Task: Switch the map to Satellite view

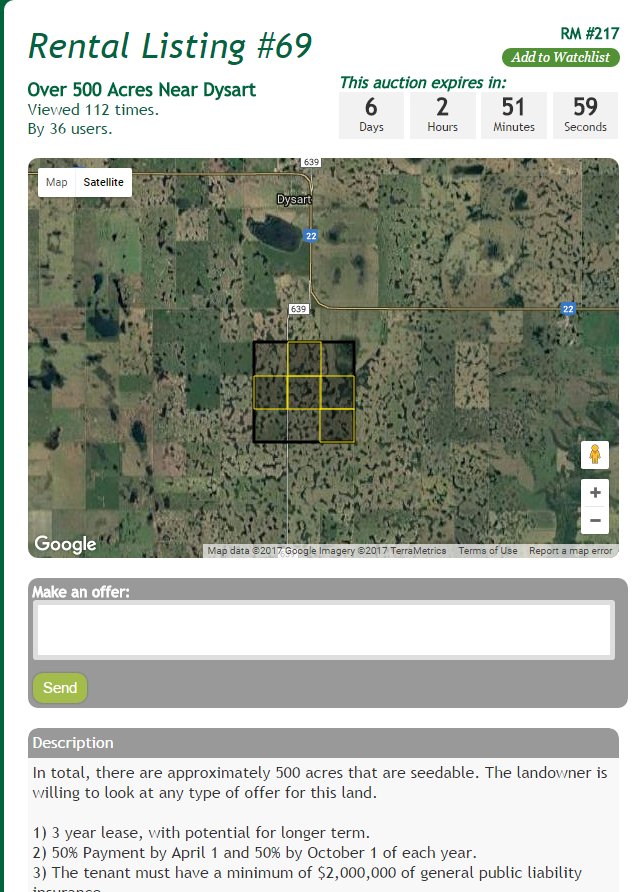Action: 103,182
